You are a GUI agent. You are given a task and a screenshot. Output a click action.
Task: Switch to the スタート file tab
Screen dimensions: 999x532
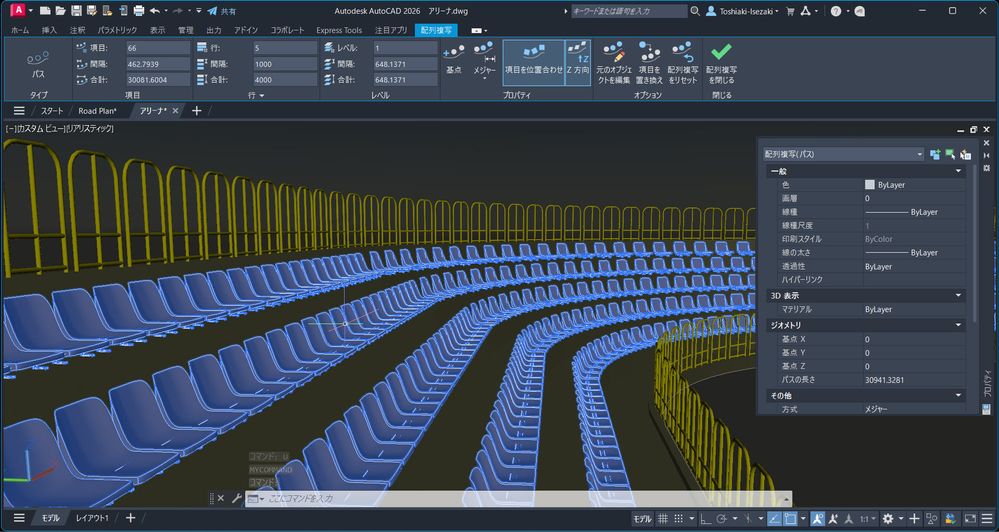(x=52, y=111)
